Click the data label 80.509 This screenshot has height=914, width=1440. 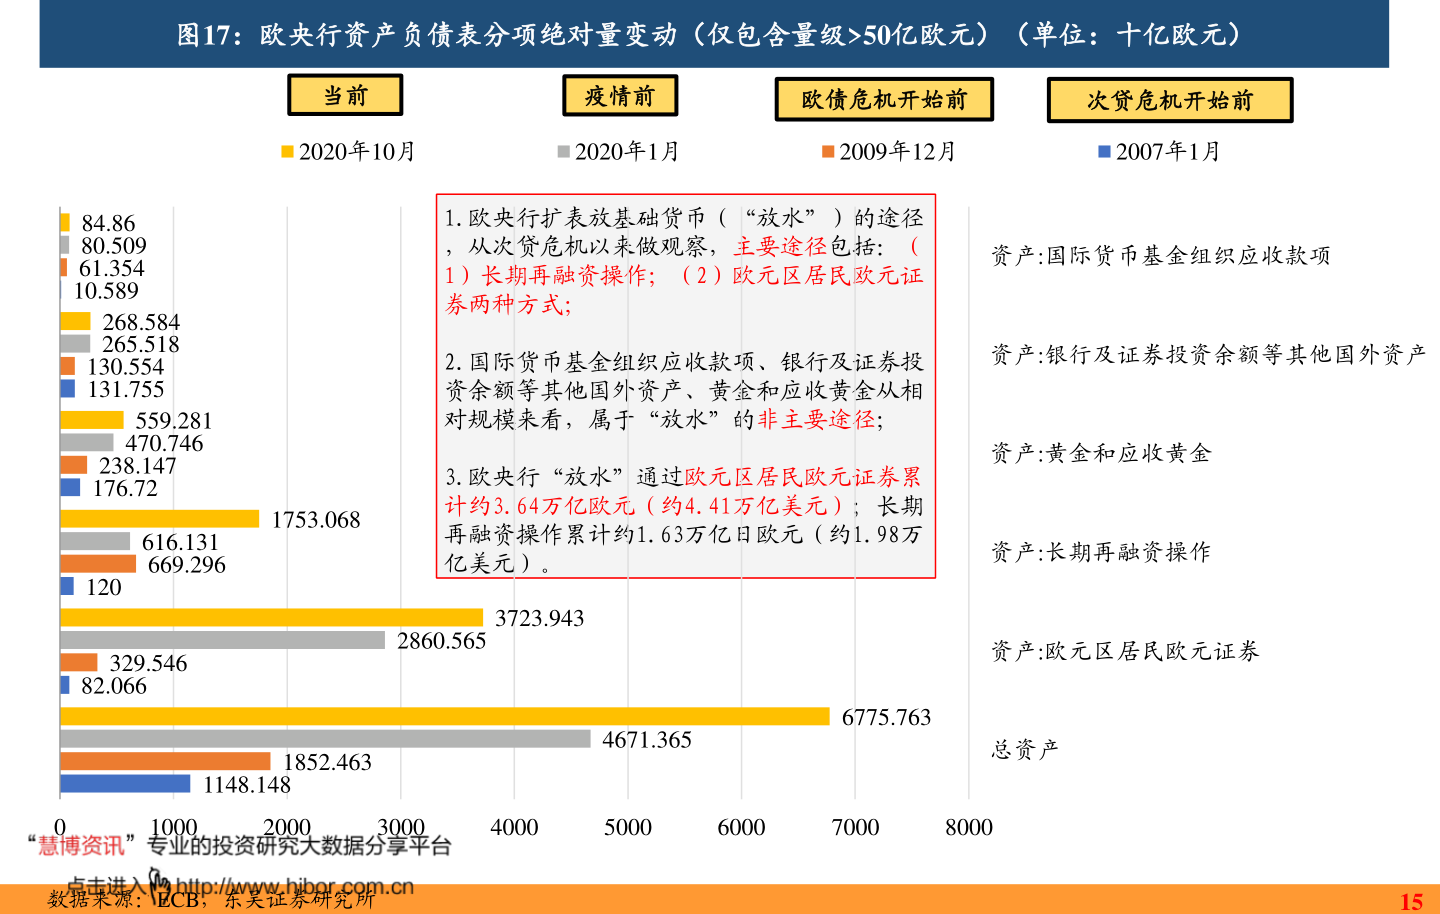click(114, 246)
